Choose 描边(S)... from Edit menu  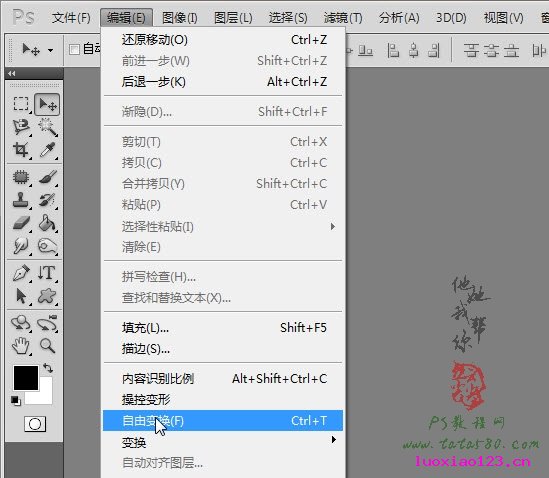pyautogui.click(x=223, y=349)
